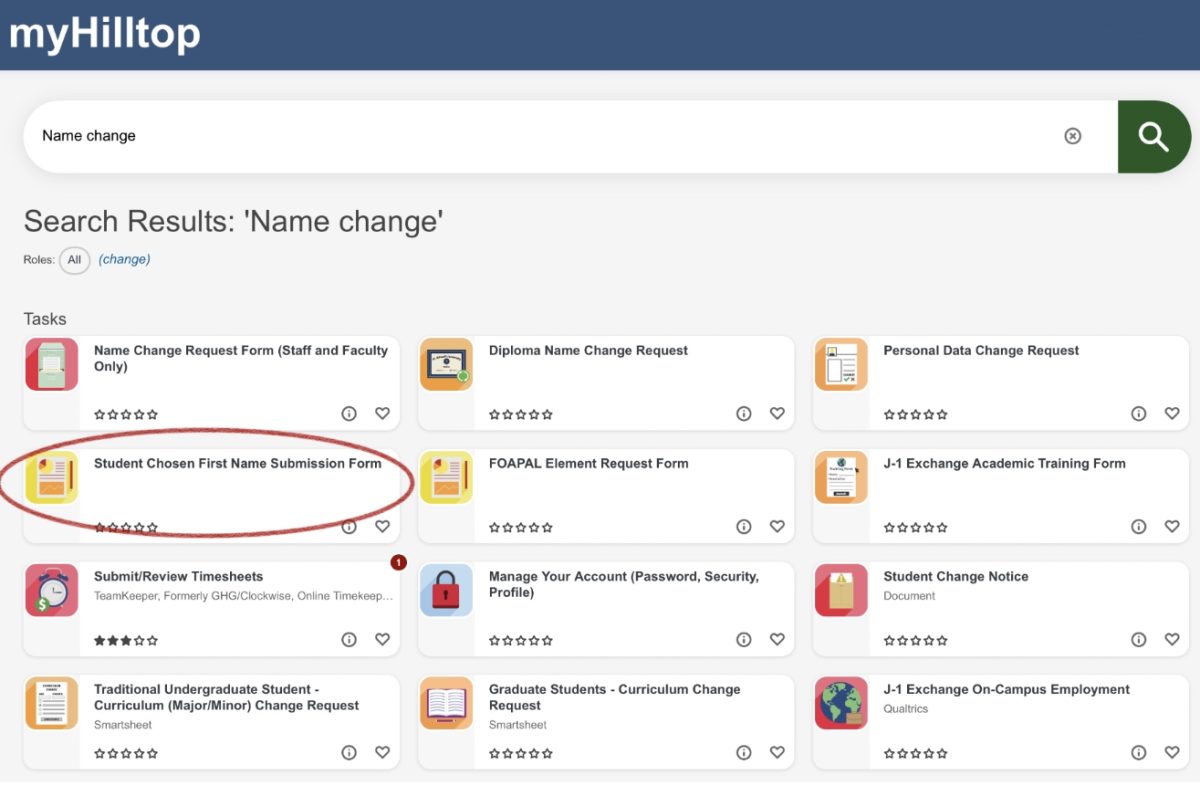Open Student Change Notice title
This screenshot has height=796, width=1200.
956,576
